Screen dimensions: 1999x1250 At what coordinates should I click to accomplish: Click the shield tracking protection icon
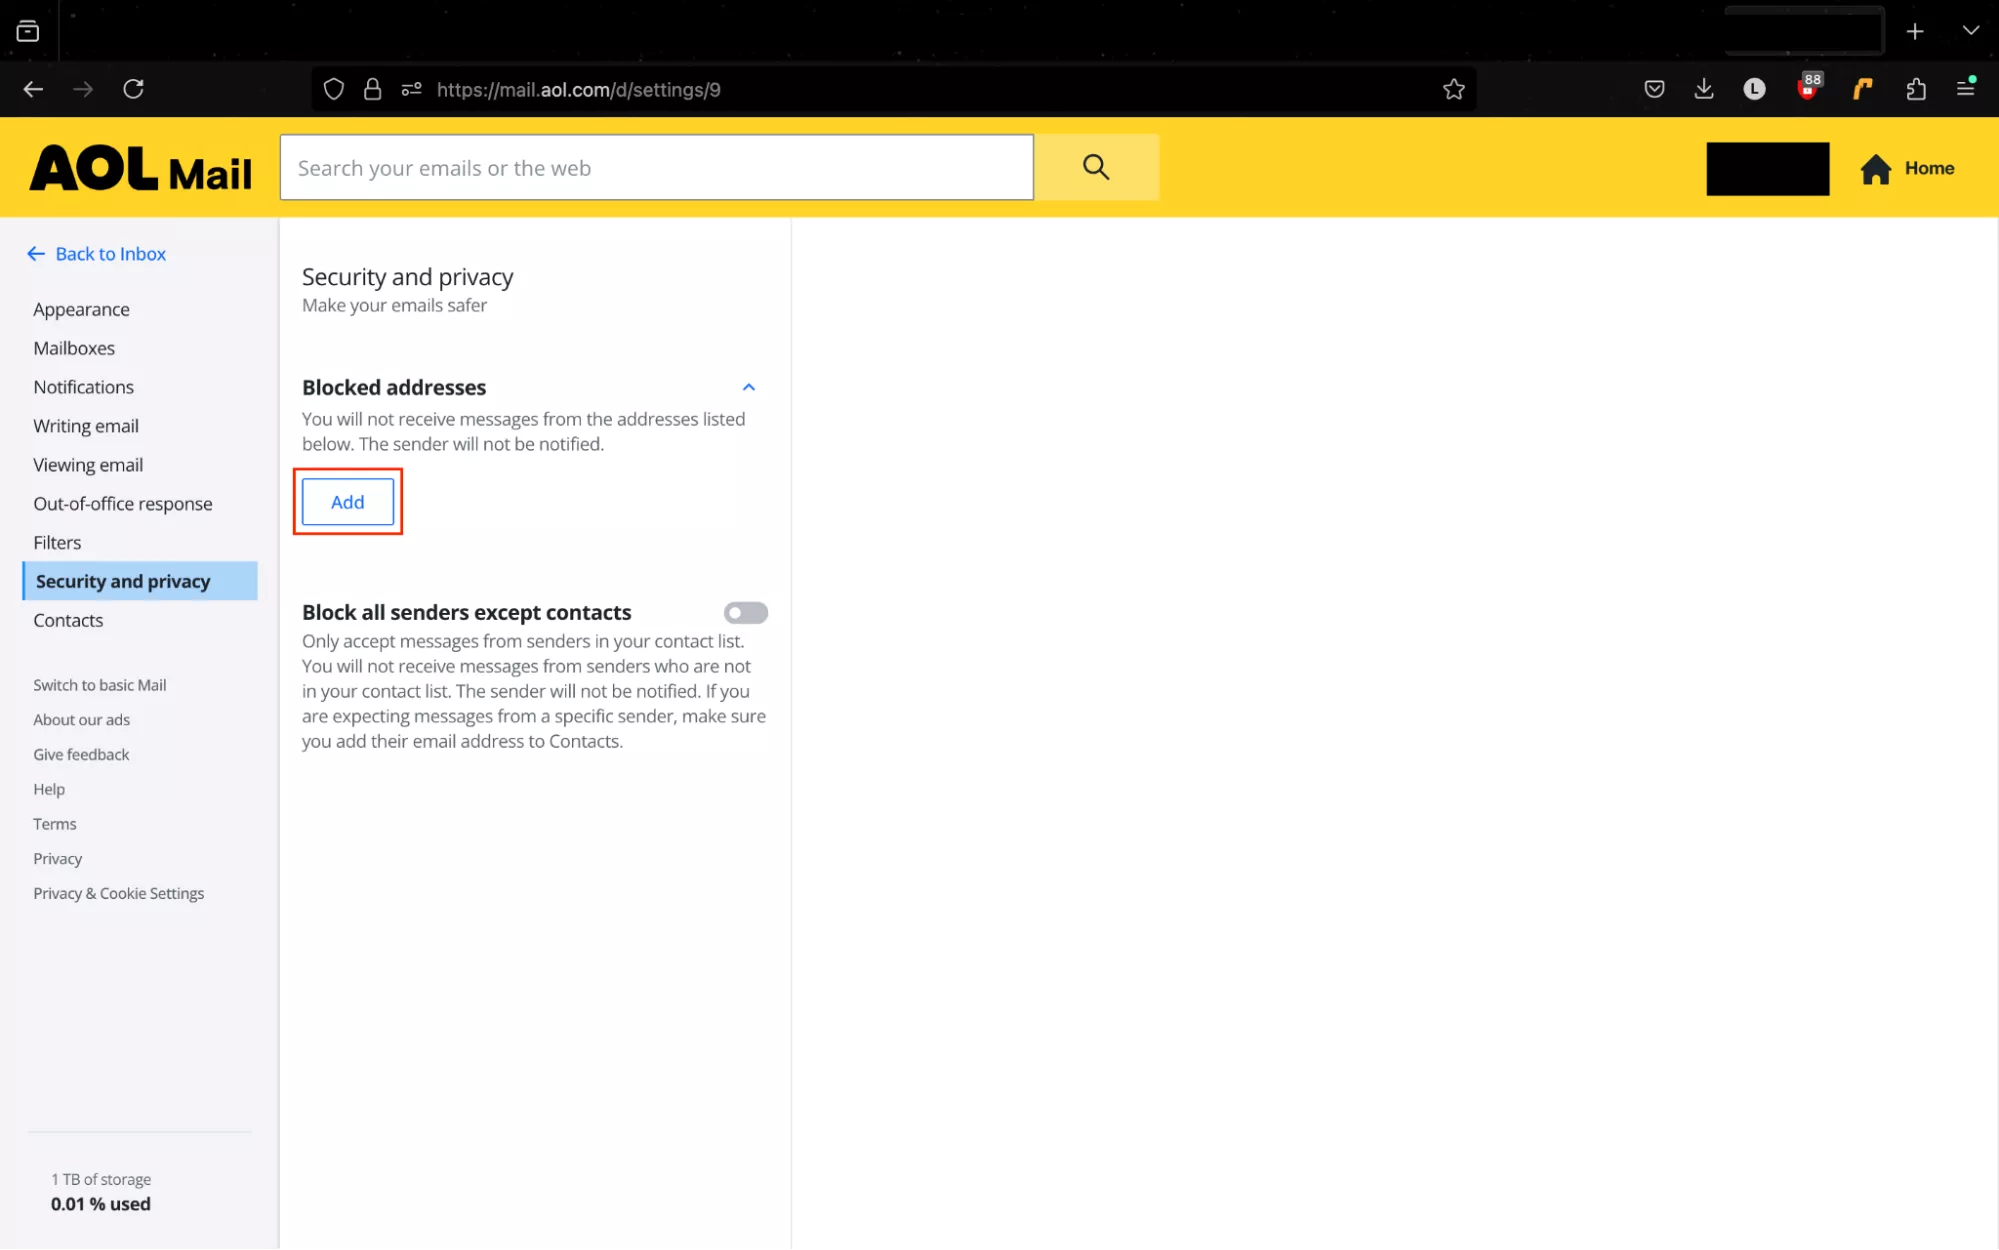click(x=334, y=89)
